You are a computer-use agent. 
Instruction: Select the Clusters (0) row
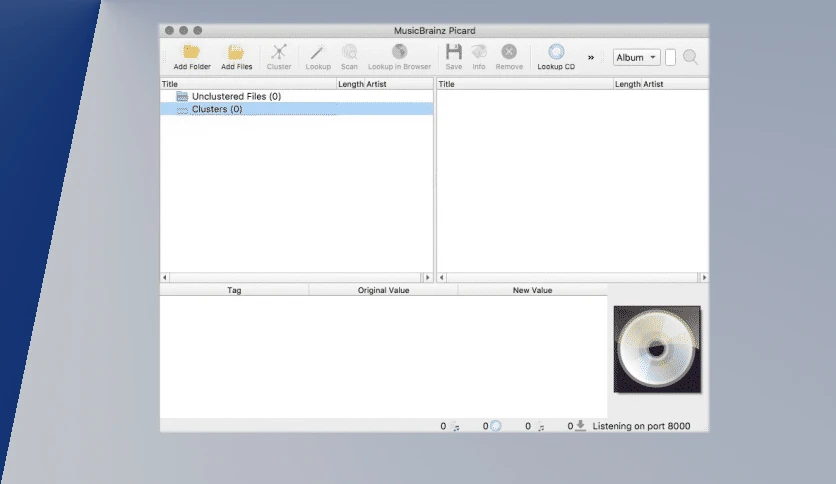(296, 109)
